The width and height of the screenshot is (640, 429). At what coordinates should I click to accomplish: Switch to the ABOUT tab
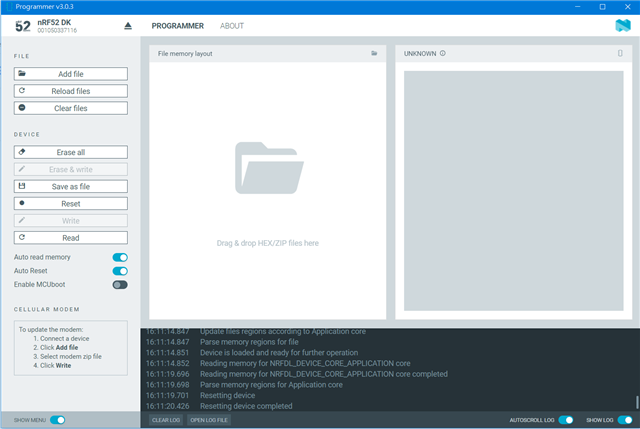pos(232,26)
